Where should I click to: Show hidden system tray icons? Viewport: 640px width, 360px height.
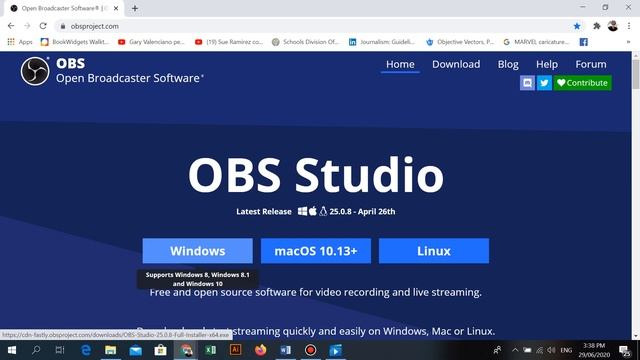pos(515,350)
